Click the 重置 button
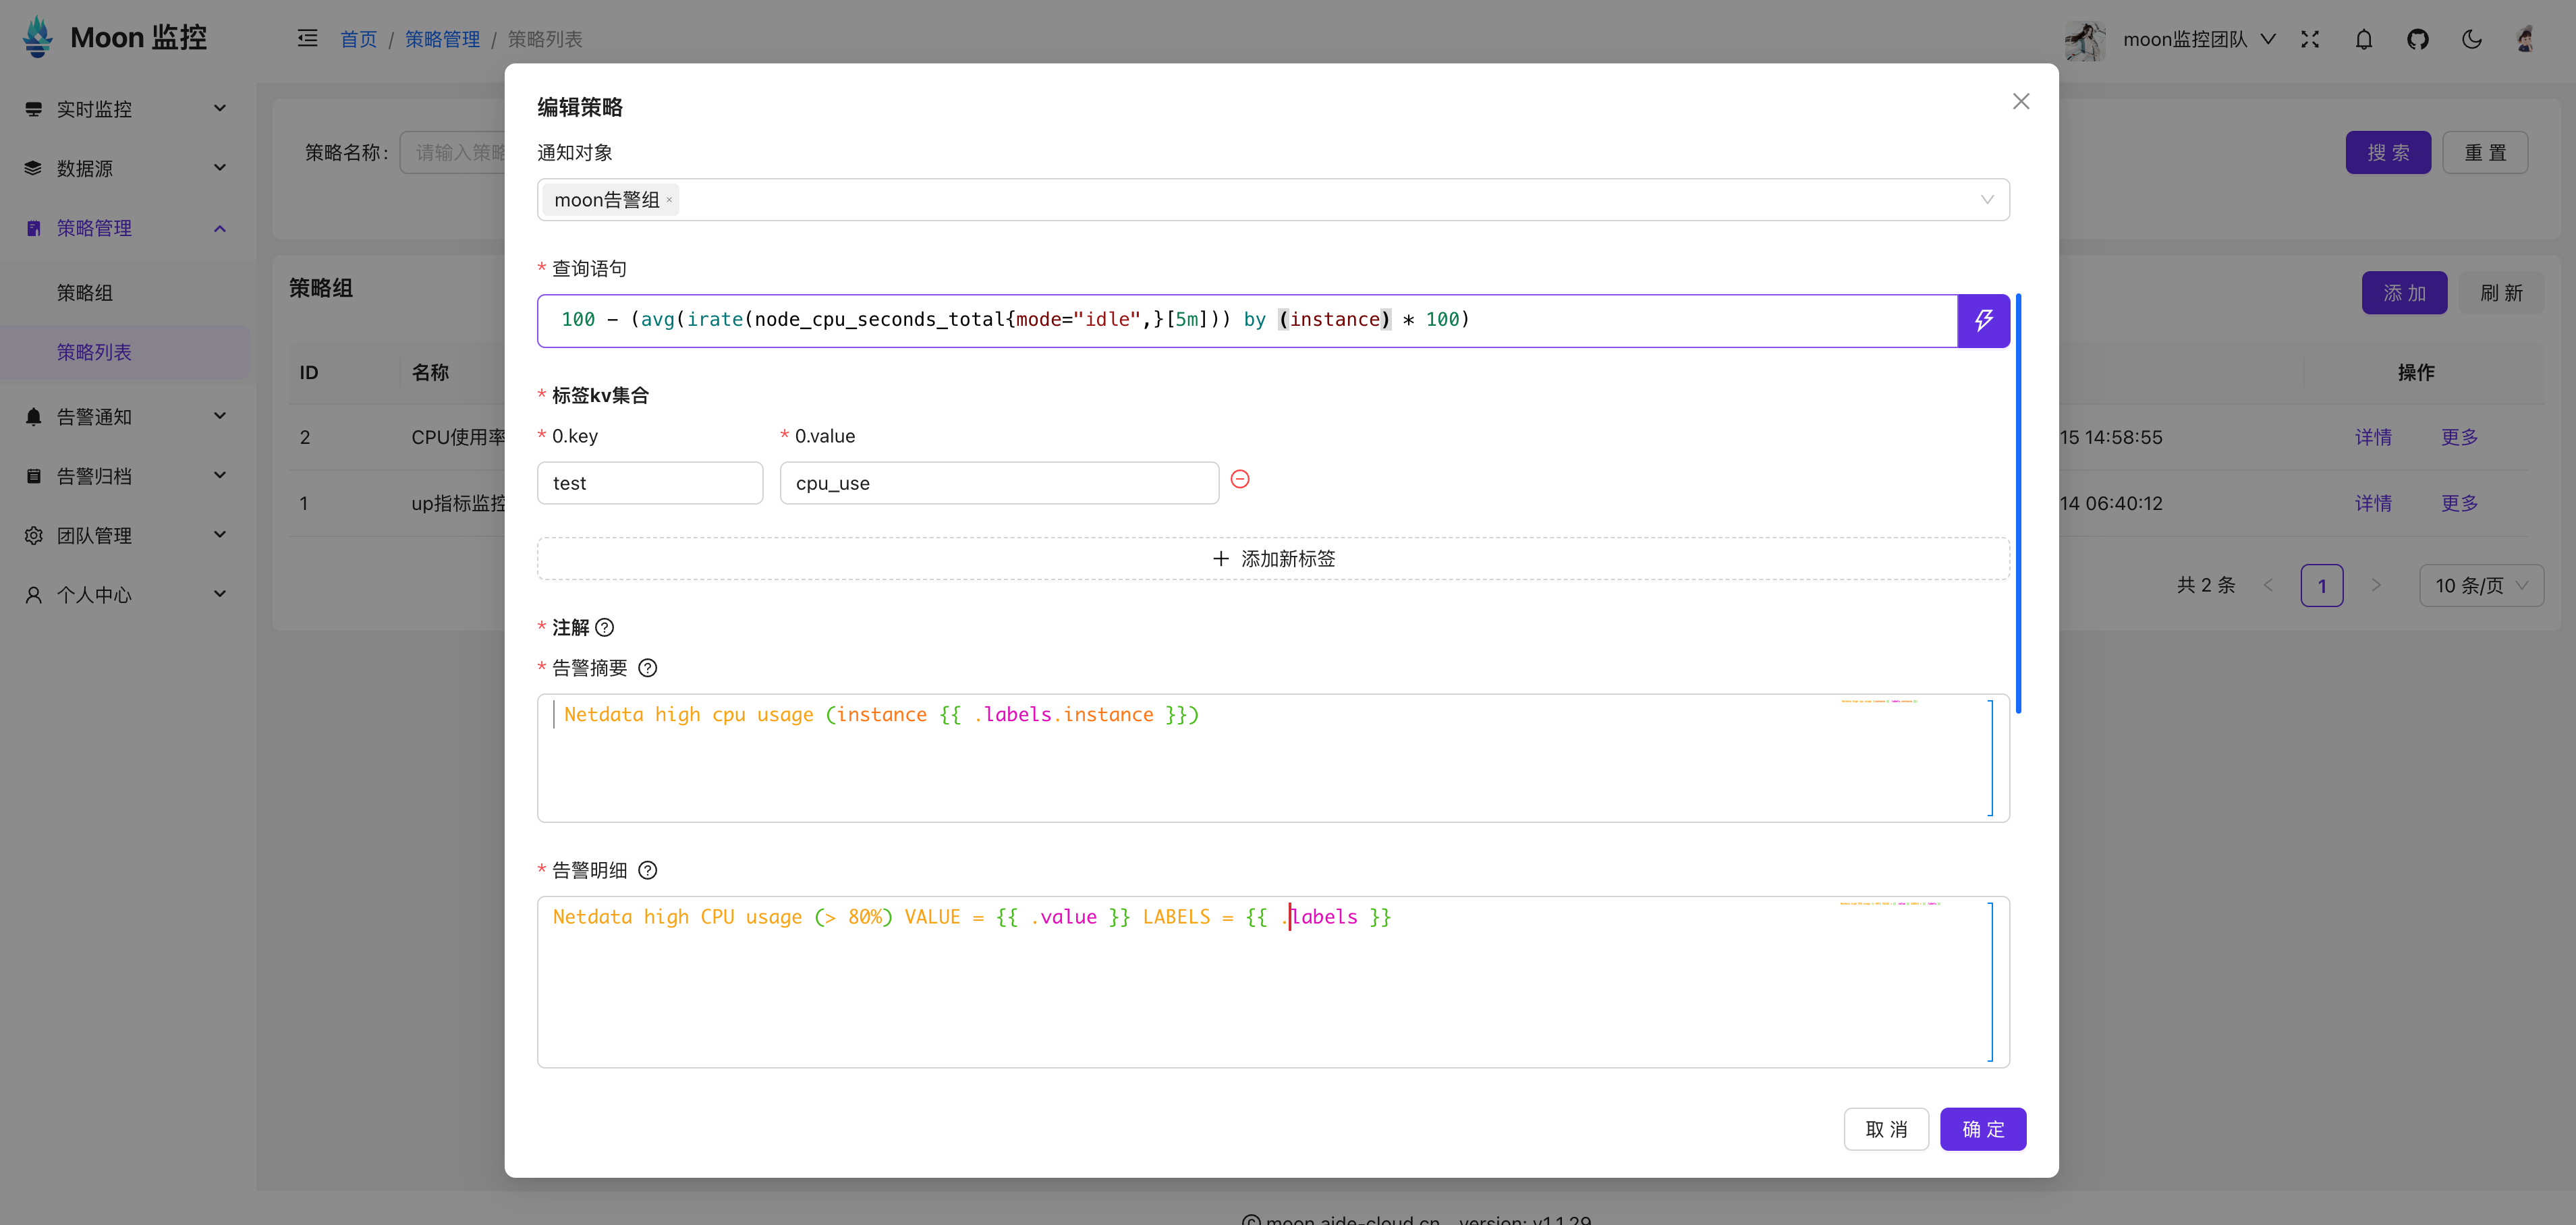The width and height of the screenshot is (2576, 1225). 2485,153
